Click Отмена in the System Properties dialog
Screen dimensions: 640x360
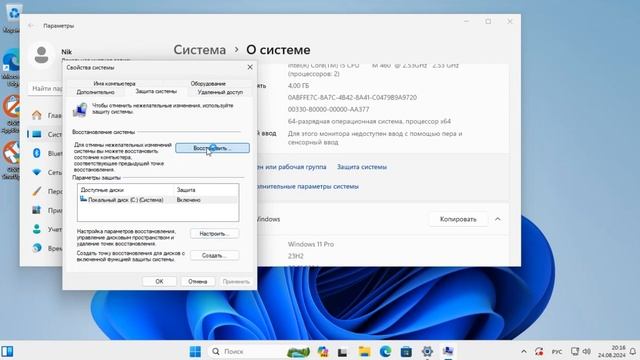coord(198,281)
